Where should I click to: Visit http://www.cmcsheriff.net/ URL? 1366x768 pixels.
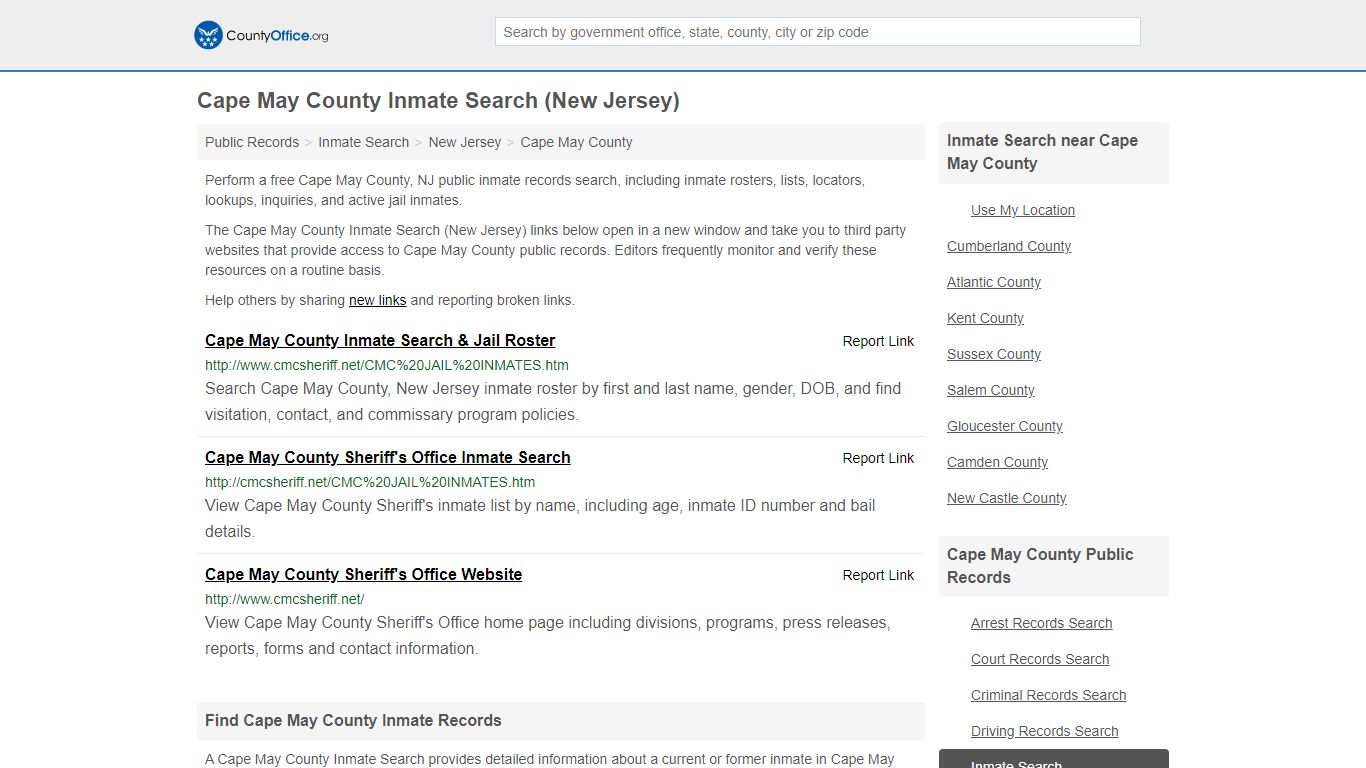[x=284, y=599]
